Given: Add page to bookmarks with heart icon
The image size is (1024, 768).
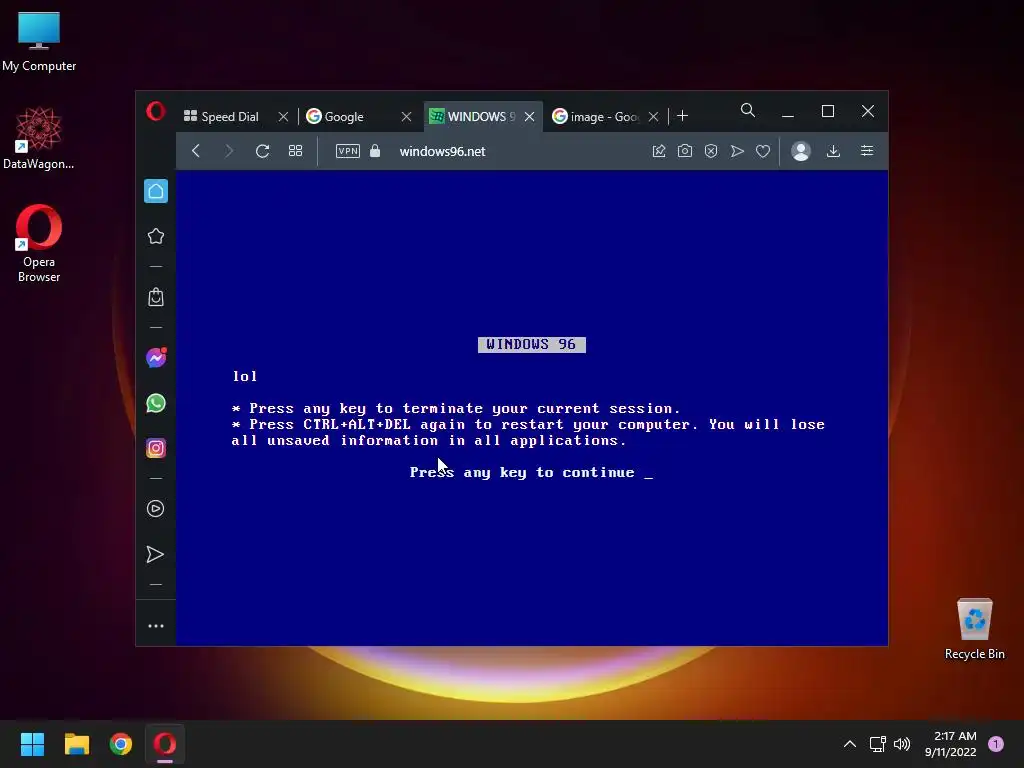Looking at the screenshot, I should (763, 151).
